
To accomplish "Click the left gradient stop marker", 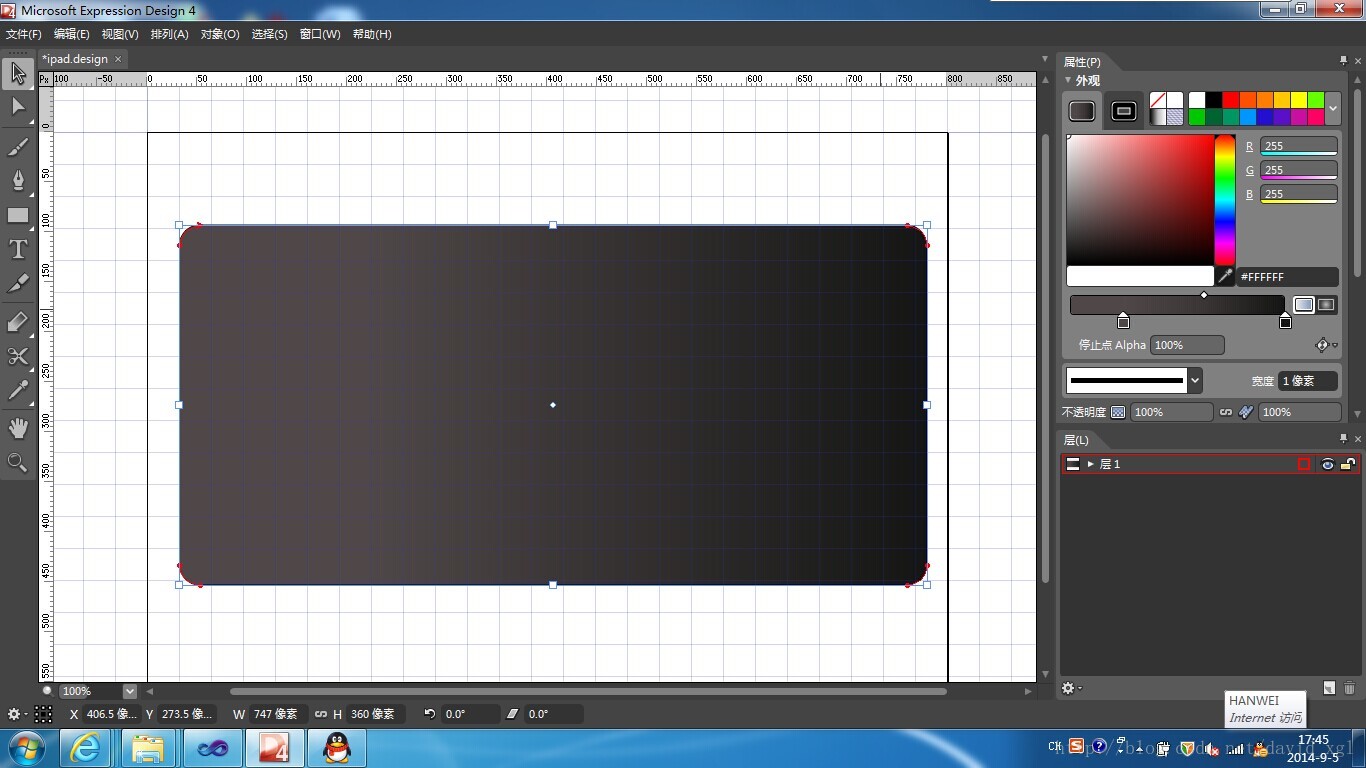I will [x=1123, y=320].
